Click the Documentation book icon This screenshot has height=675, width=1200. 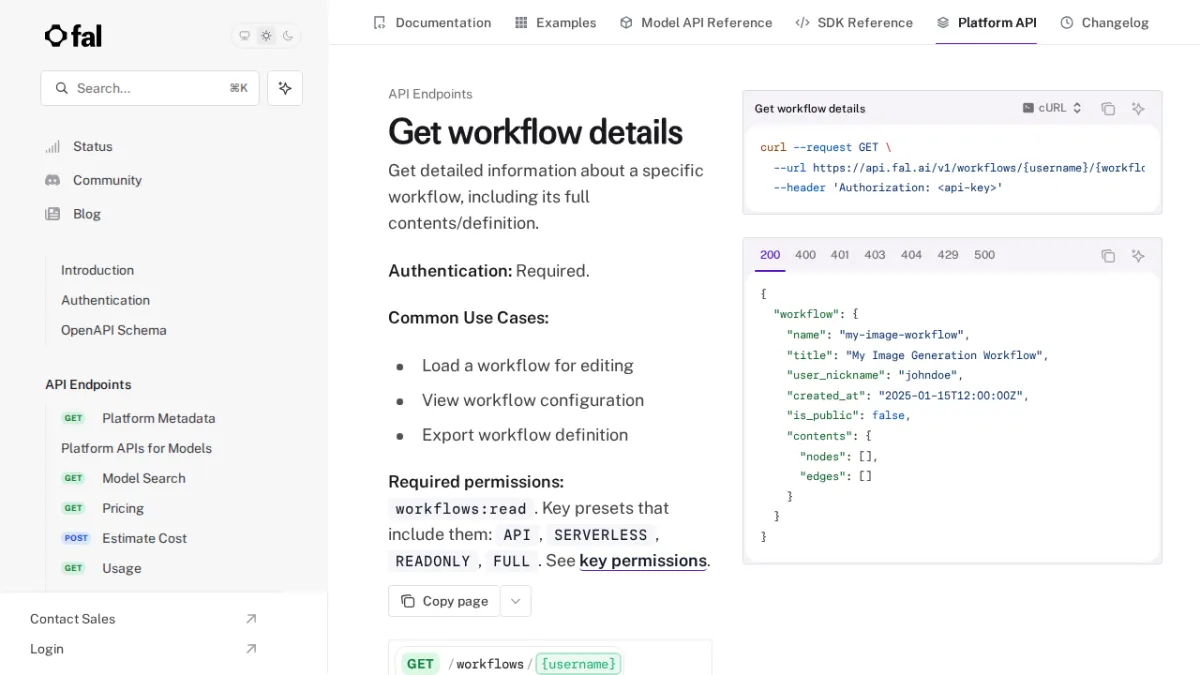click(379, 22)
